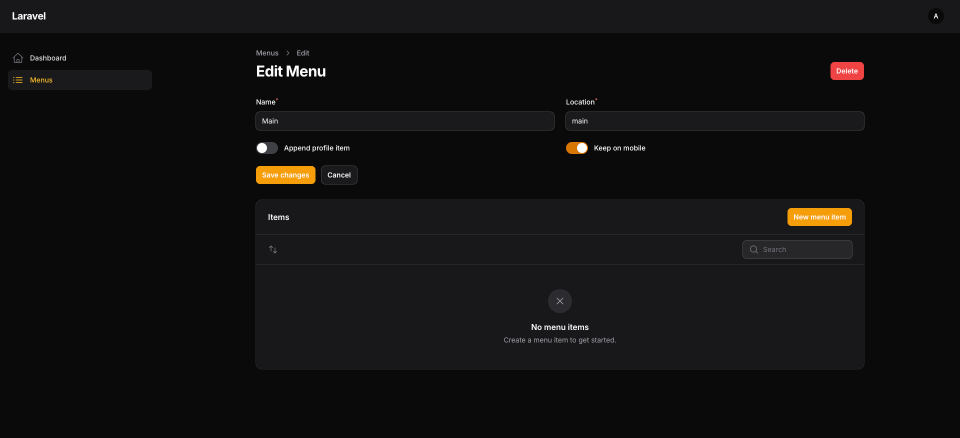Create a New menu item
The image size is (960, 438).
819,217
